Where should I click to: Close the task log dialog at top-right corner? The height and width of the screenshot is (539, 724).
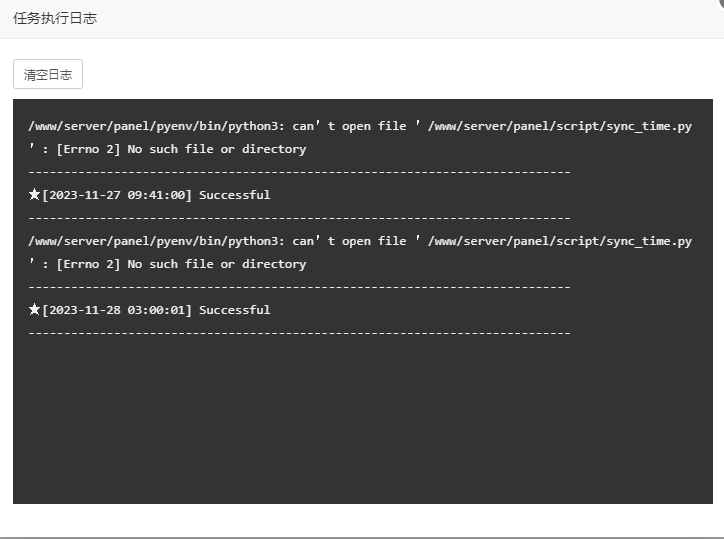tap(720, 2)
